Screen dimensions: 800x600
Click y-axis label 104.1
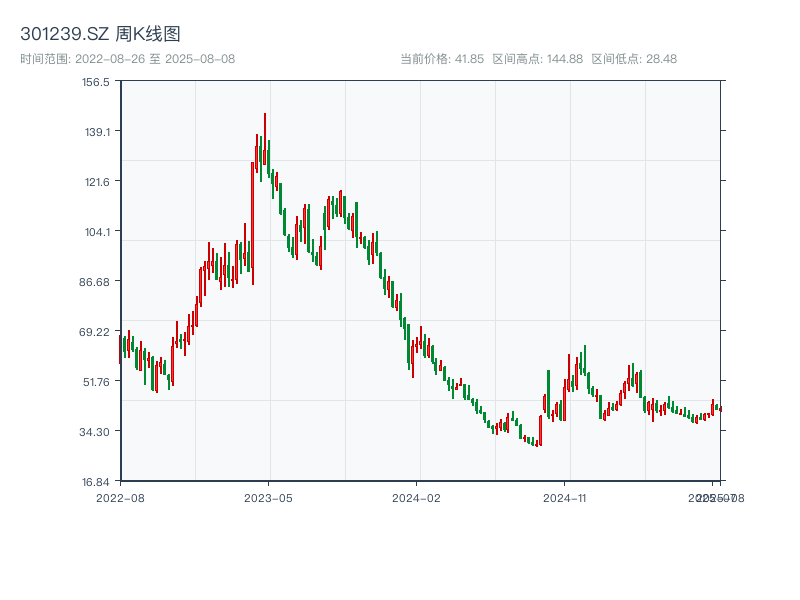point(97,232)
